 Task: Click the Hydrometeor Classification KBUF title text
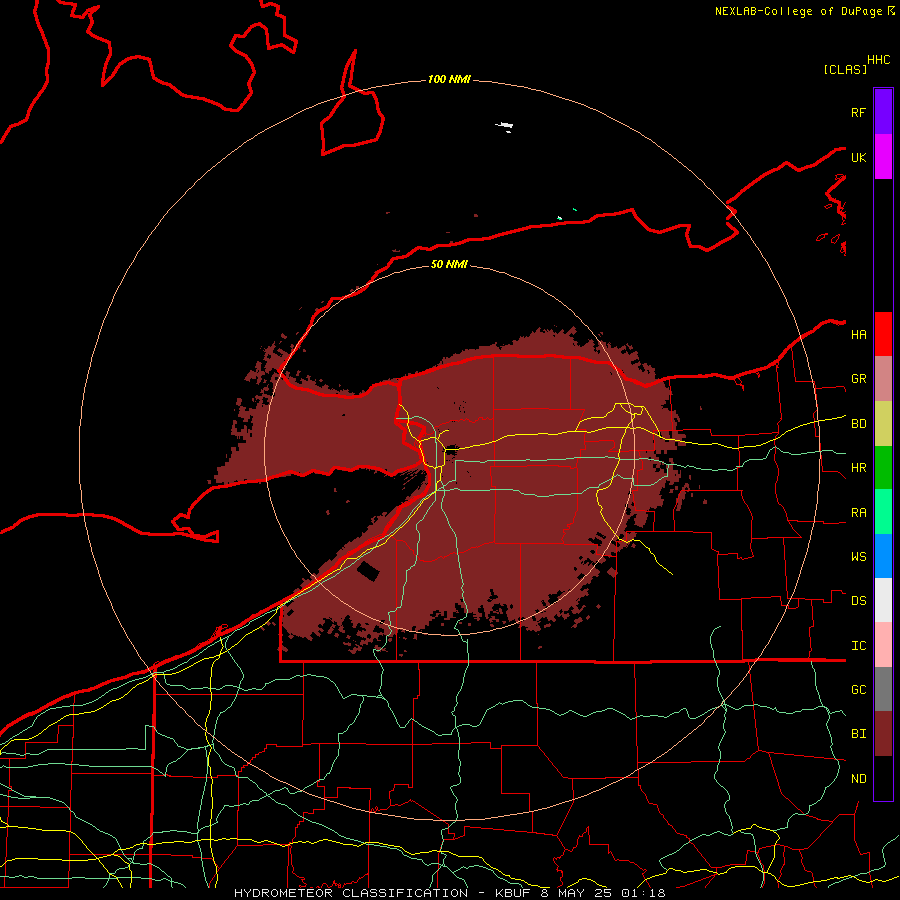(449, 893)
